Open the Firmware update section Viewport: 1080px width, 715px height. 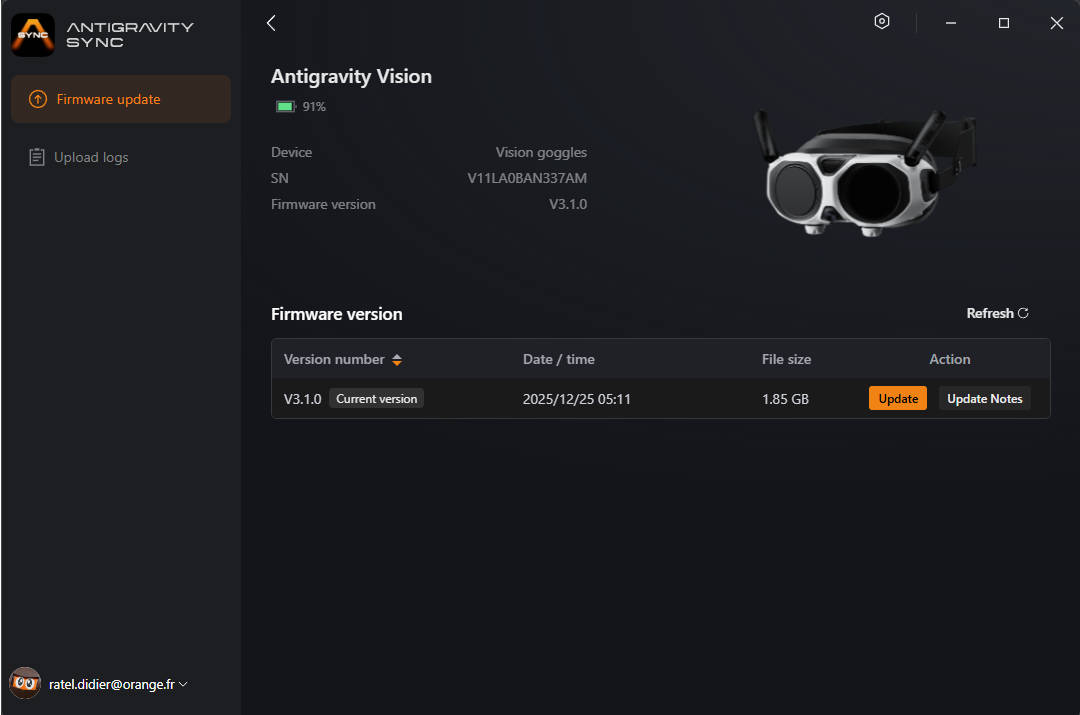121,99
